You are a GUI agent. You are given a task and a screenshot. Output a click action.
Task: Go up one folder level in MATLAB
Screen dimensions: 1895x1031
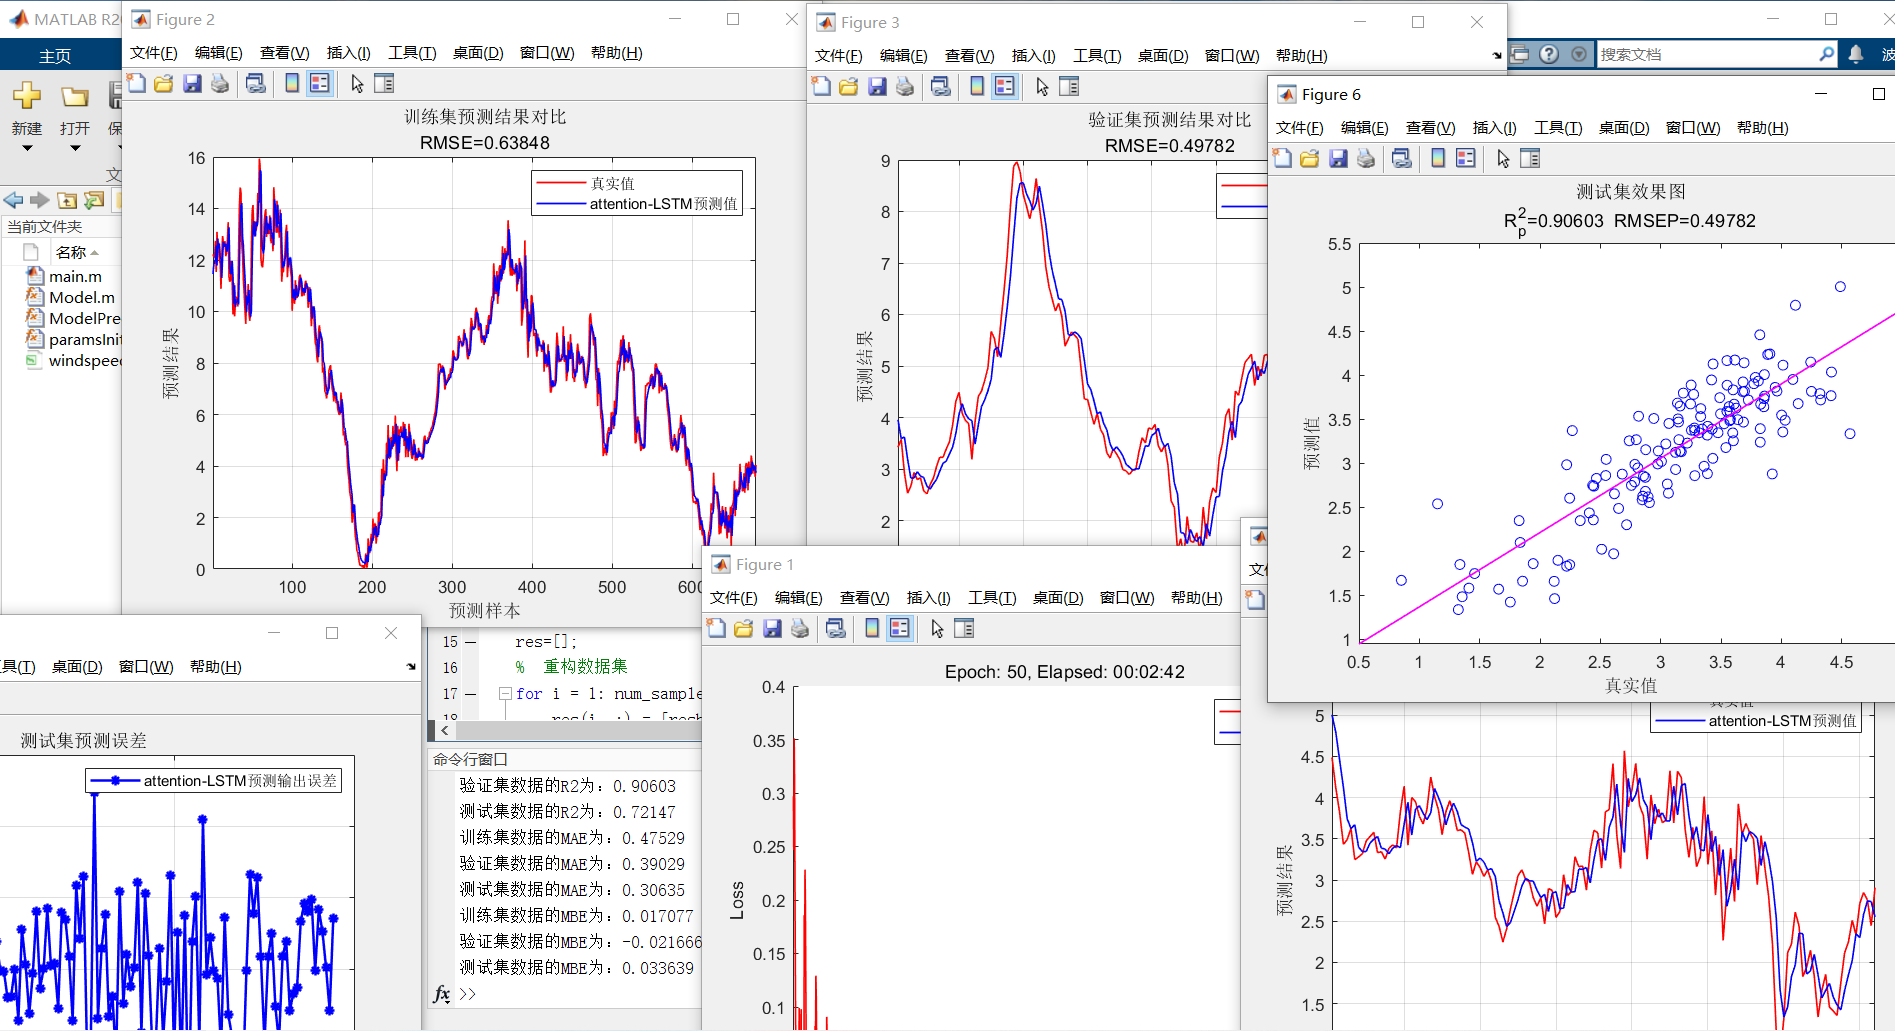(67, 201)
